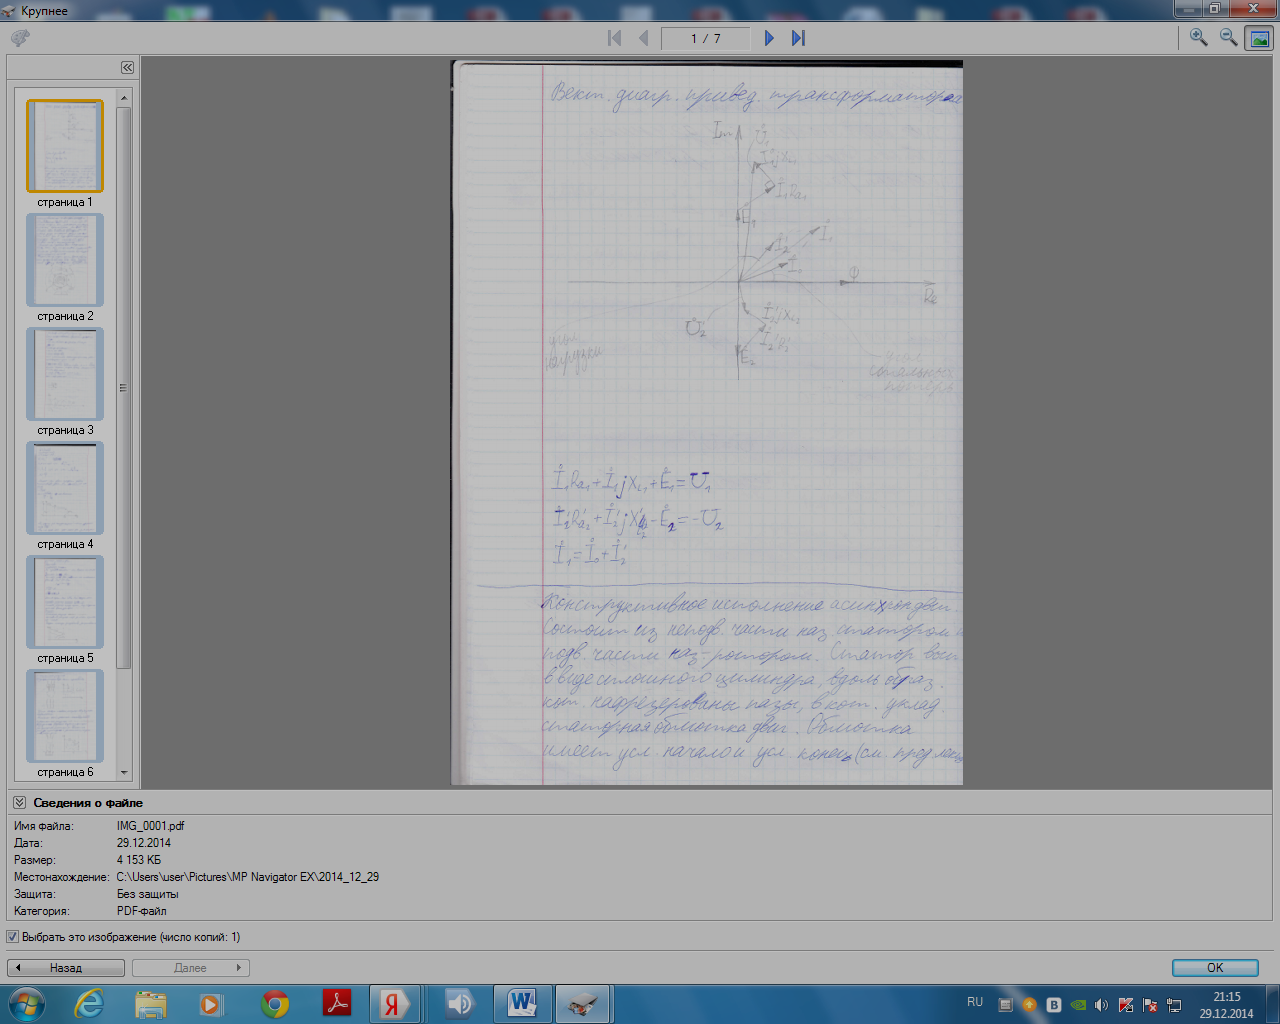Click the thumbnail list scroll-down arrow
Image resolution: width=1280 pixels, height=1024 pixels.
click(124, 772)
